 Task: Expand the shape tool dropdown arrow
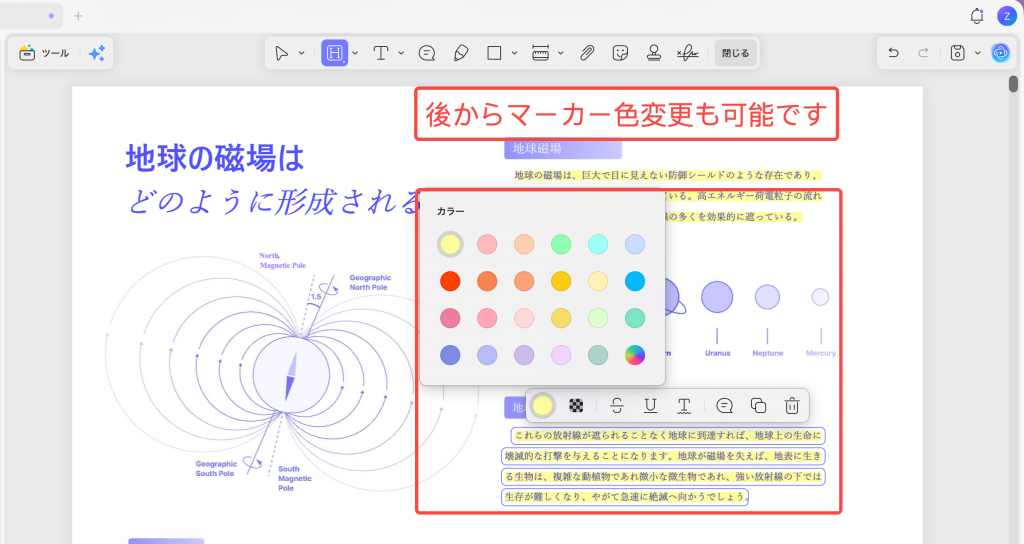(515, 53)
